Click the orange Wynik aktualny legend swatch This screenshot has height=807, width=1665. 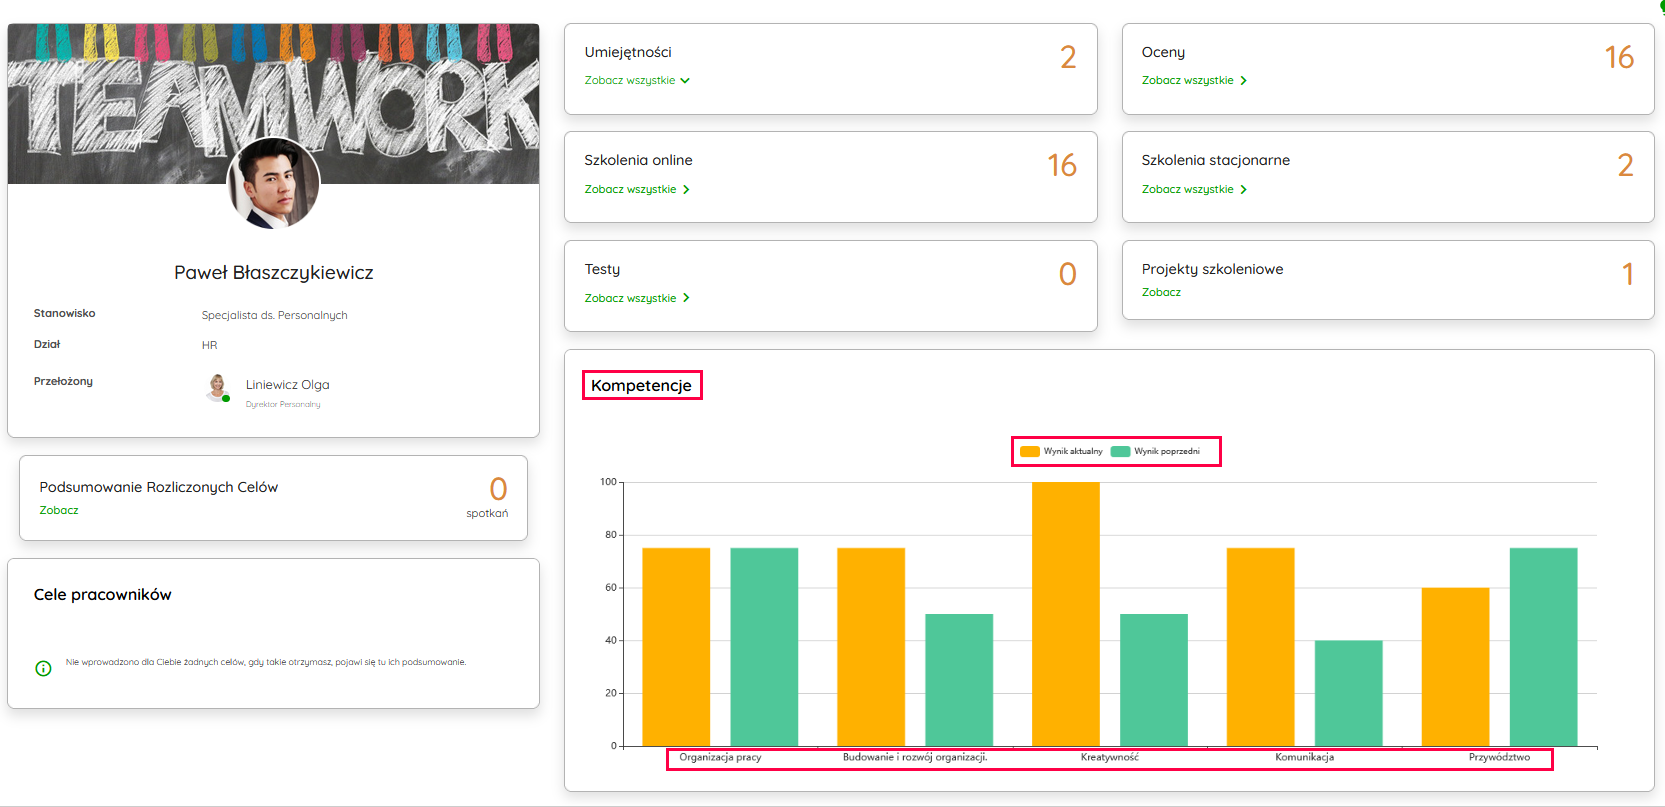(x=1029, y=452)
